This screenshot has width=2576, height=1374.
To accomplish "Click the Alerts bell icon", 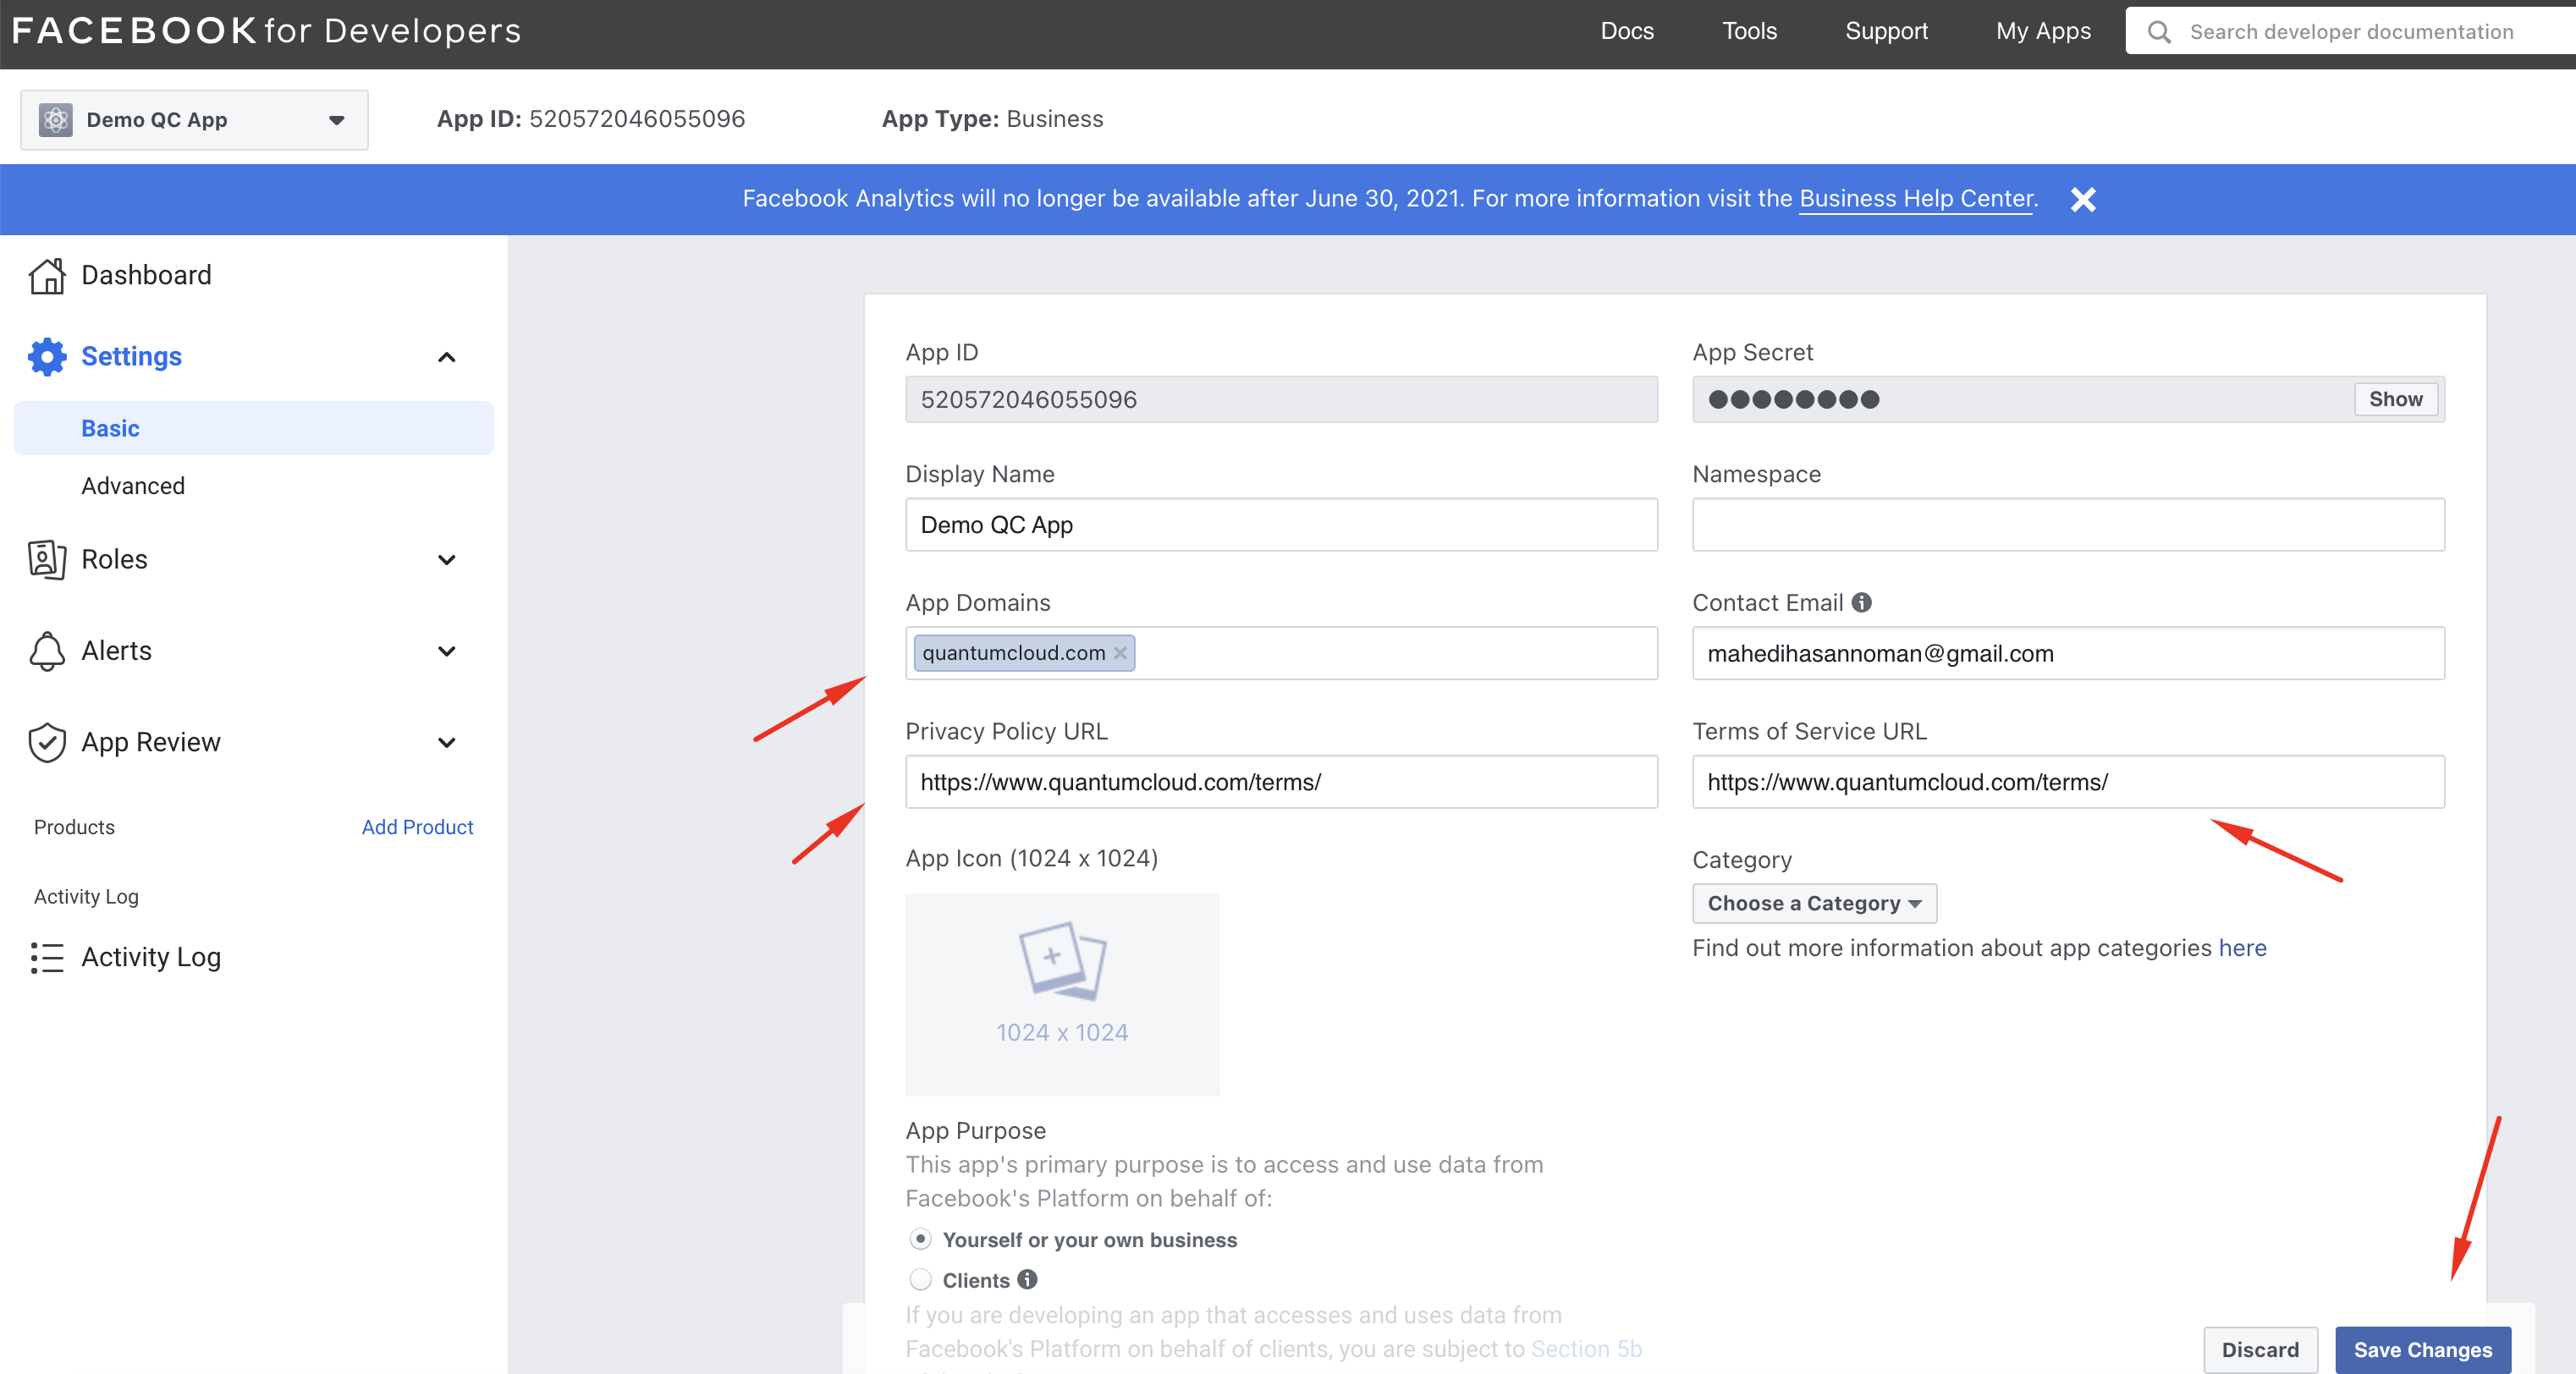I will click(x=47, y=651).
